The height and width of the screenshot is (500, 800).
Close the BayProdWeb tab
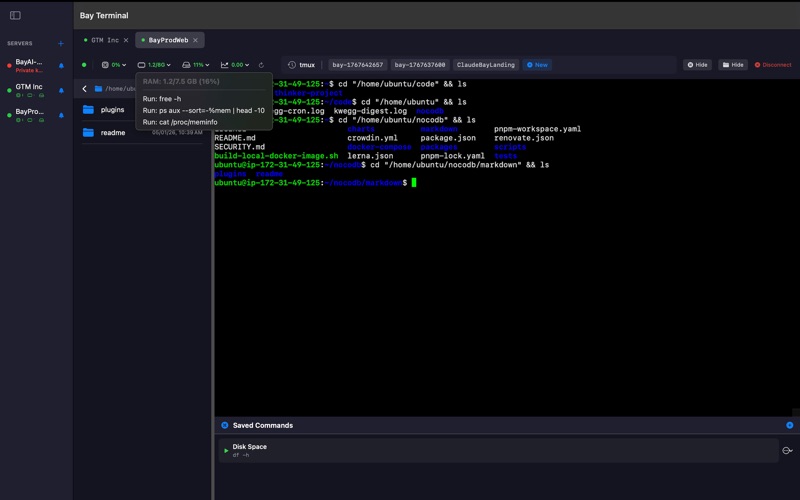pos(195,40)
